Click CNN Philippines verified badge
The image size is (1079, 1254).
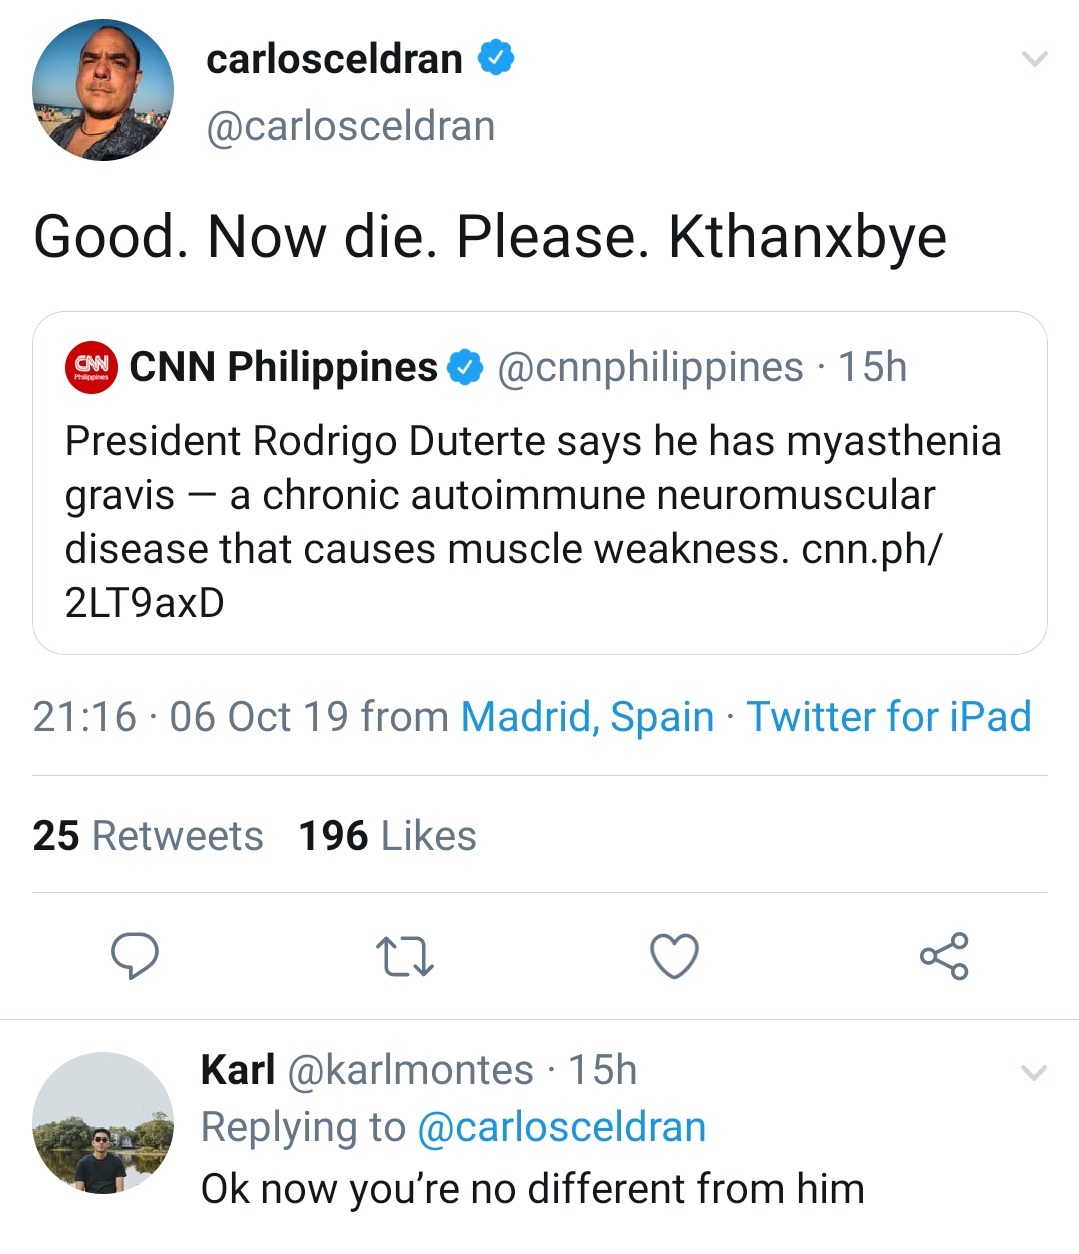tap(465, 367)
